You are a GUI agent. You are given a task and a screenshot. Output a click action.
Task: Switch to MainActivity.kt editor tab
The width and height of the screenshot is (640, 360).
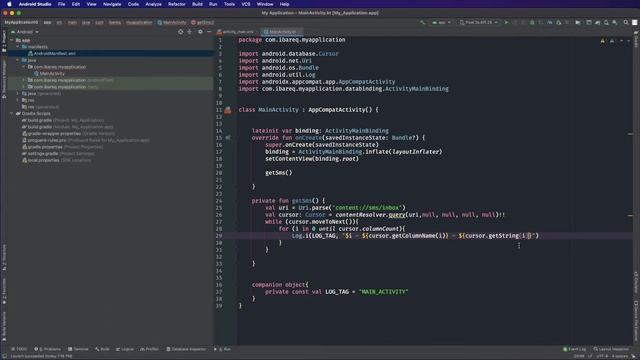coord(282,32)
